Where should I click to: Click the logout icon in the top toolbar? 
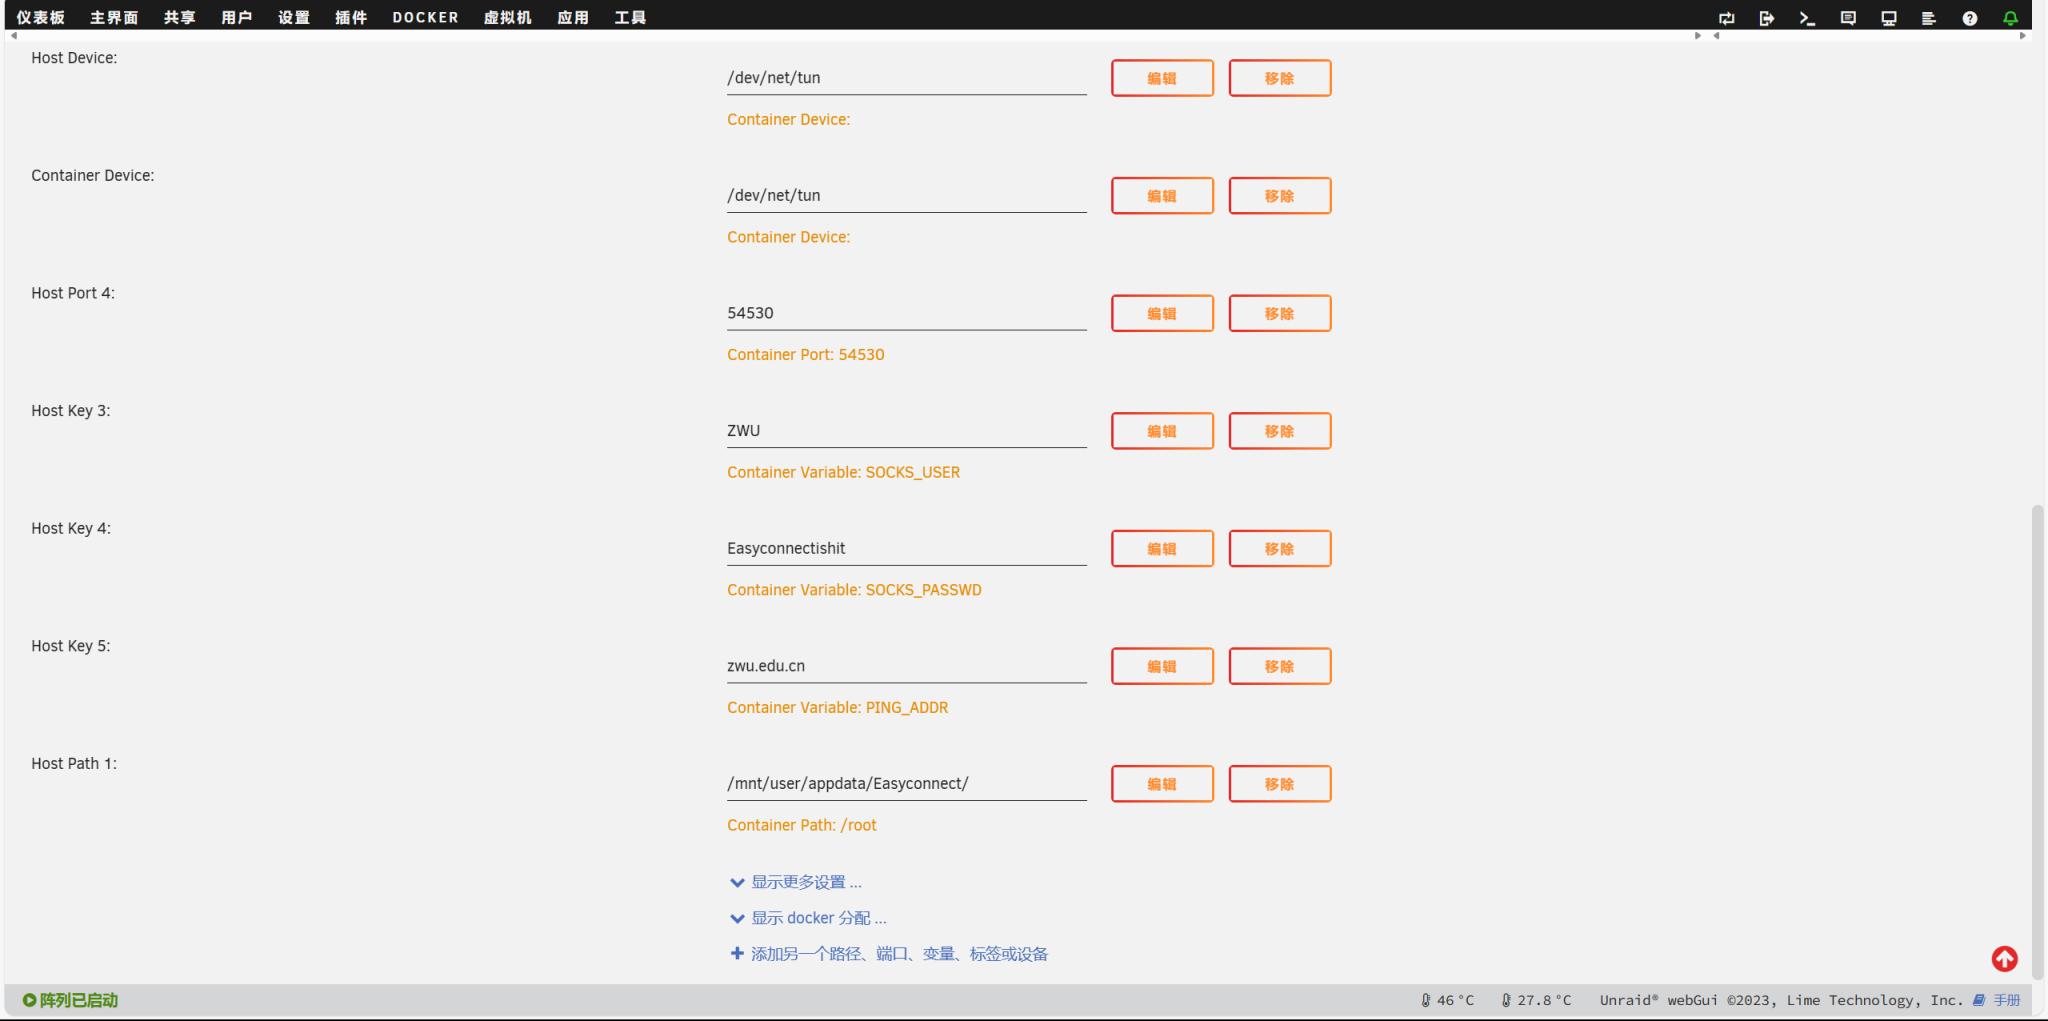(x=1767, y=17)
